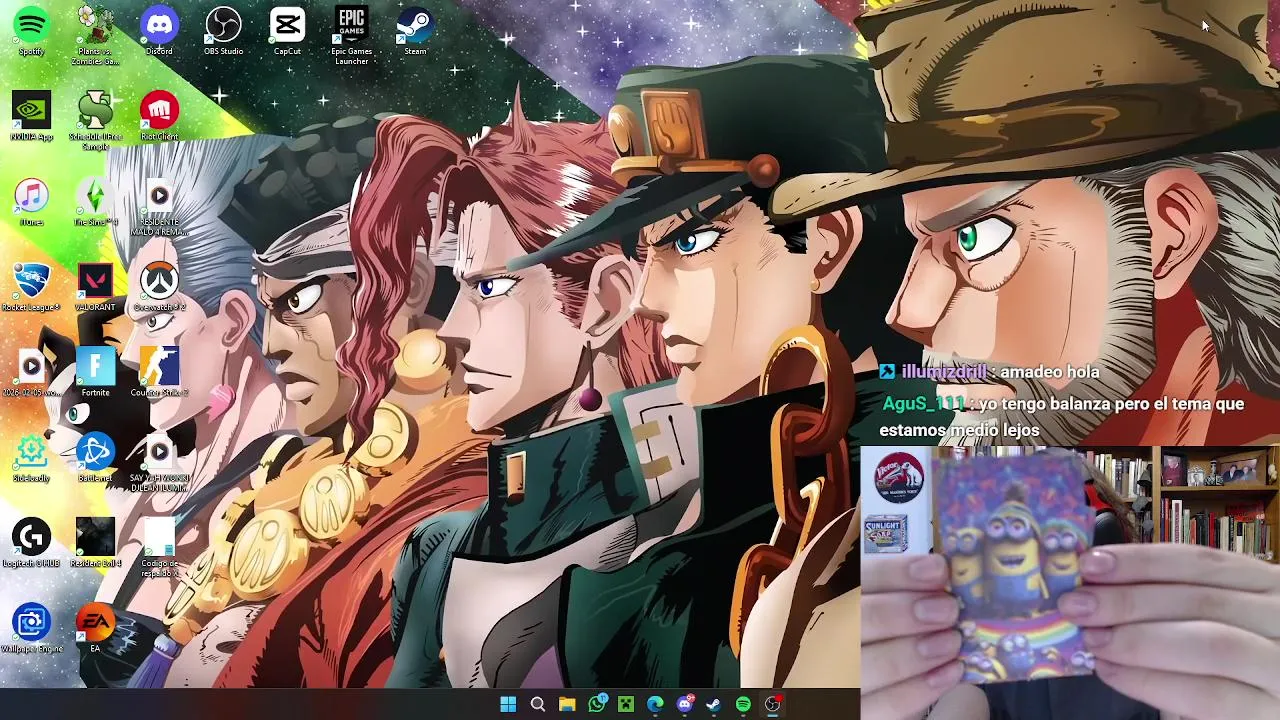Click the OBS Studio taskbar icon
1280x720 pixels.
773,704
